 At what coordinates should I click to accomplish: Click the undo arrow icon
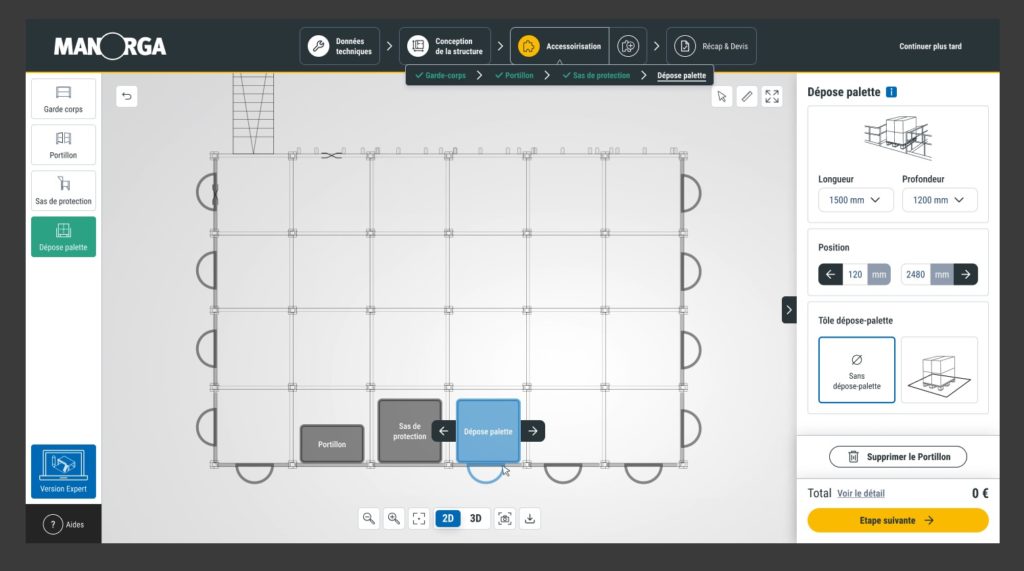tap(126, 96)
